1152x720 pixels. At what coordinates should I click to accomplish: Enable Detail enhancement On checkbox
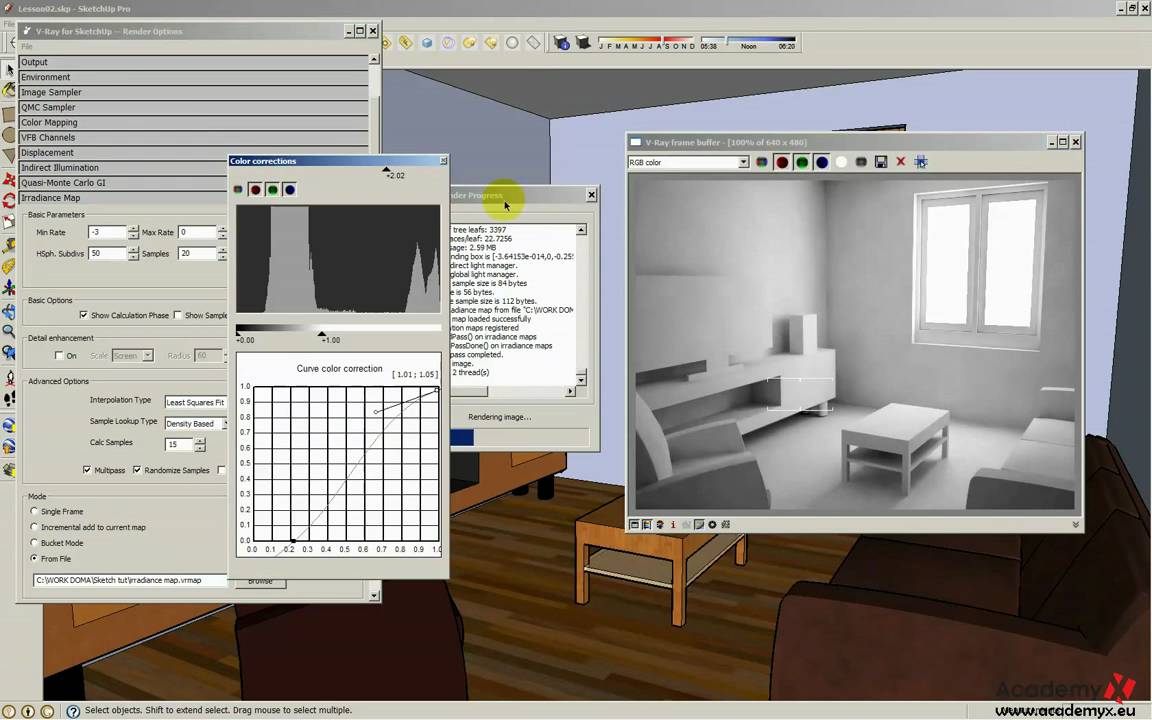pyautogui.click(x=59, y=356)
